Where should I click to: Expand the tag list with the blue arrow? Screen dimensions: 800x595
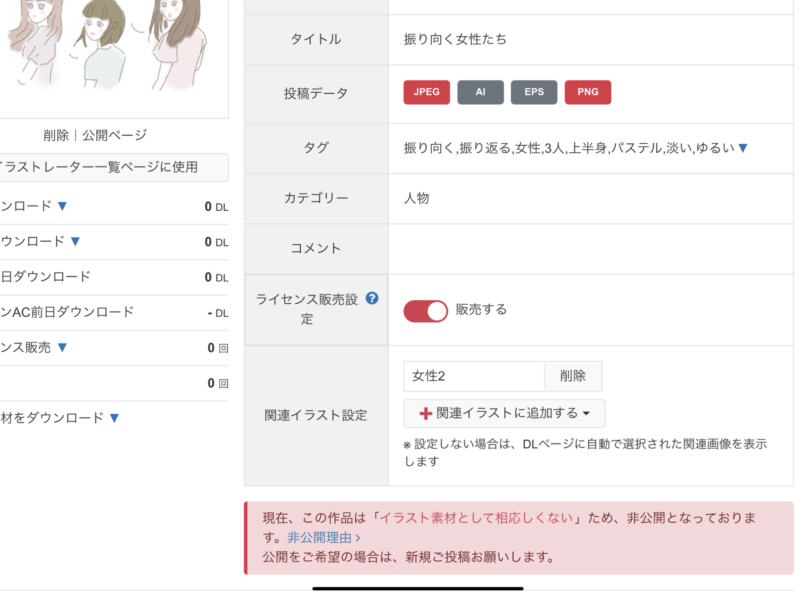click(x=743, y=148)
